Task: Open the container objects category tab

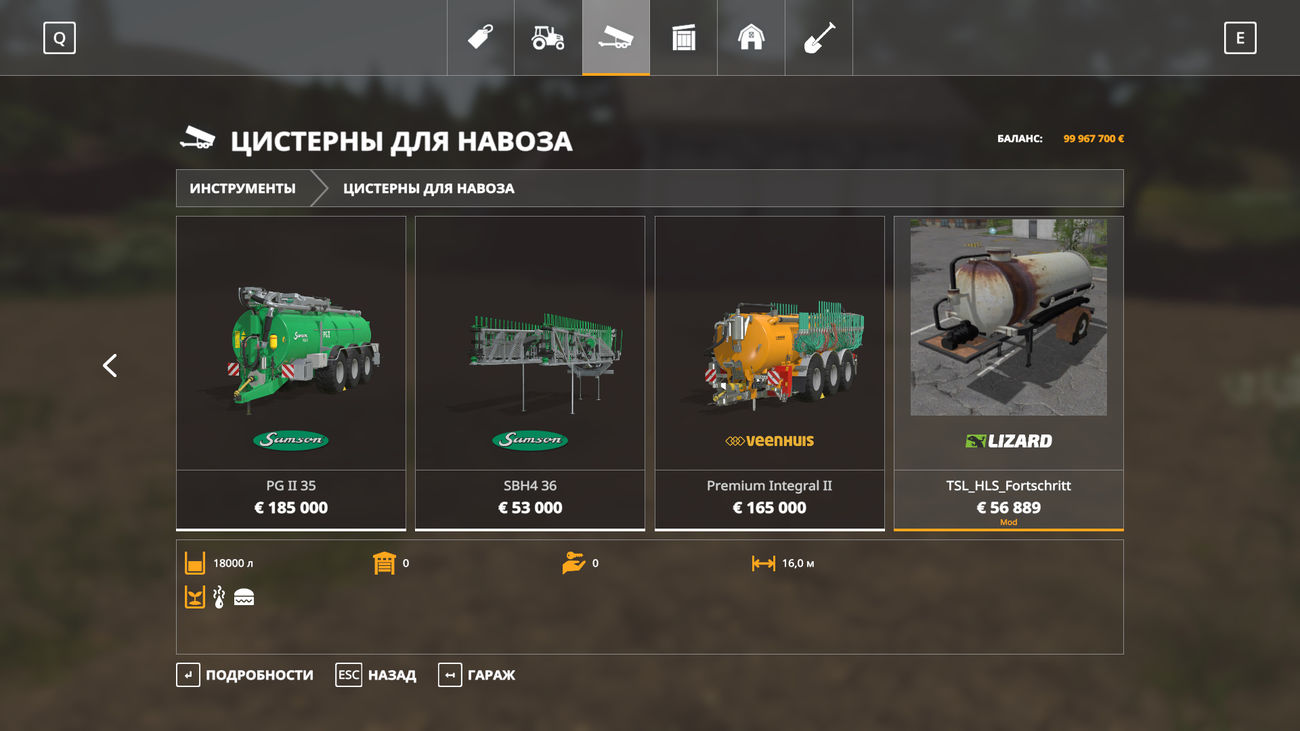Action: point(683,38)
